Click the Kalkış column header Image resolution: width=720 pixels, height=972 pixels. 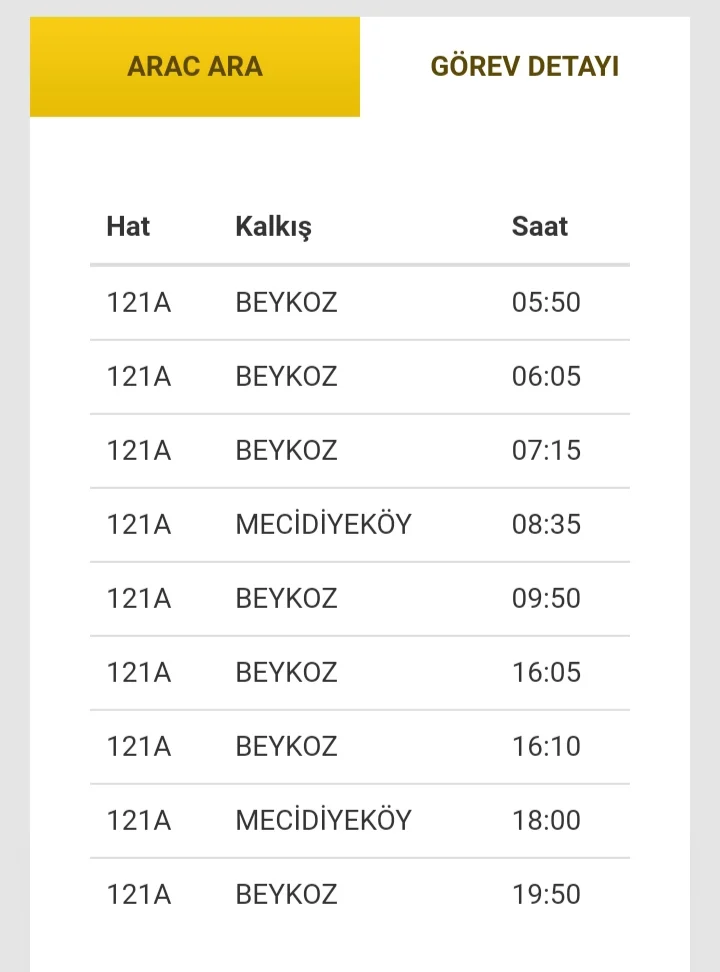pos(273,226)
